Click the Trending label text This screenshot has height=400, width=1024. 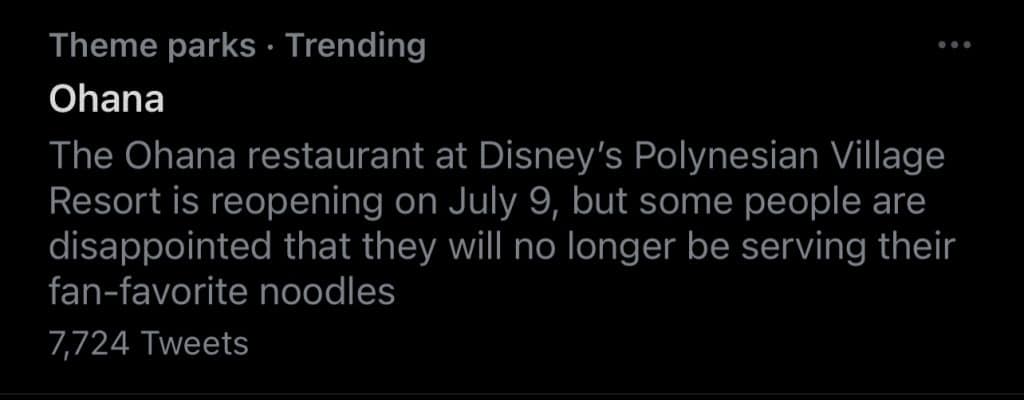click(356, 46)
